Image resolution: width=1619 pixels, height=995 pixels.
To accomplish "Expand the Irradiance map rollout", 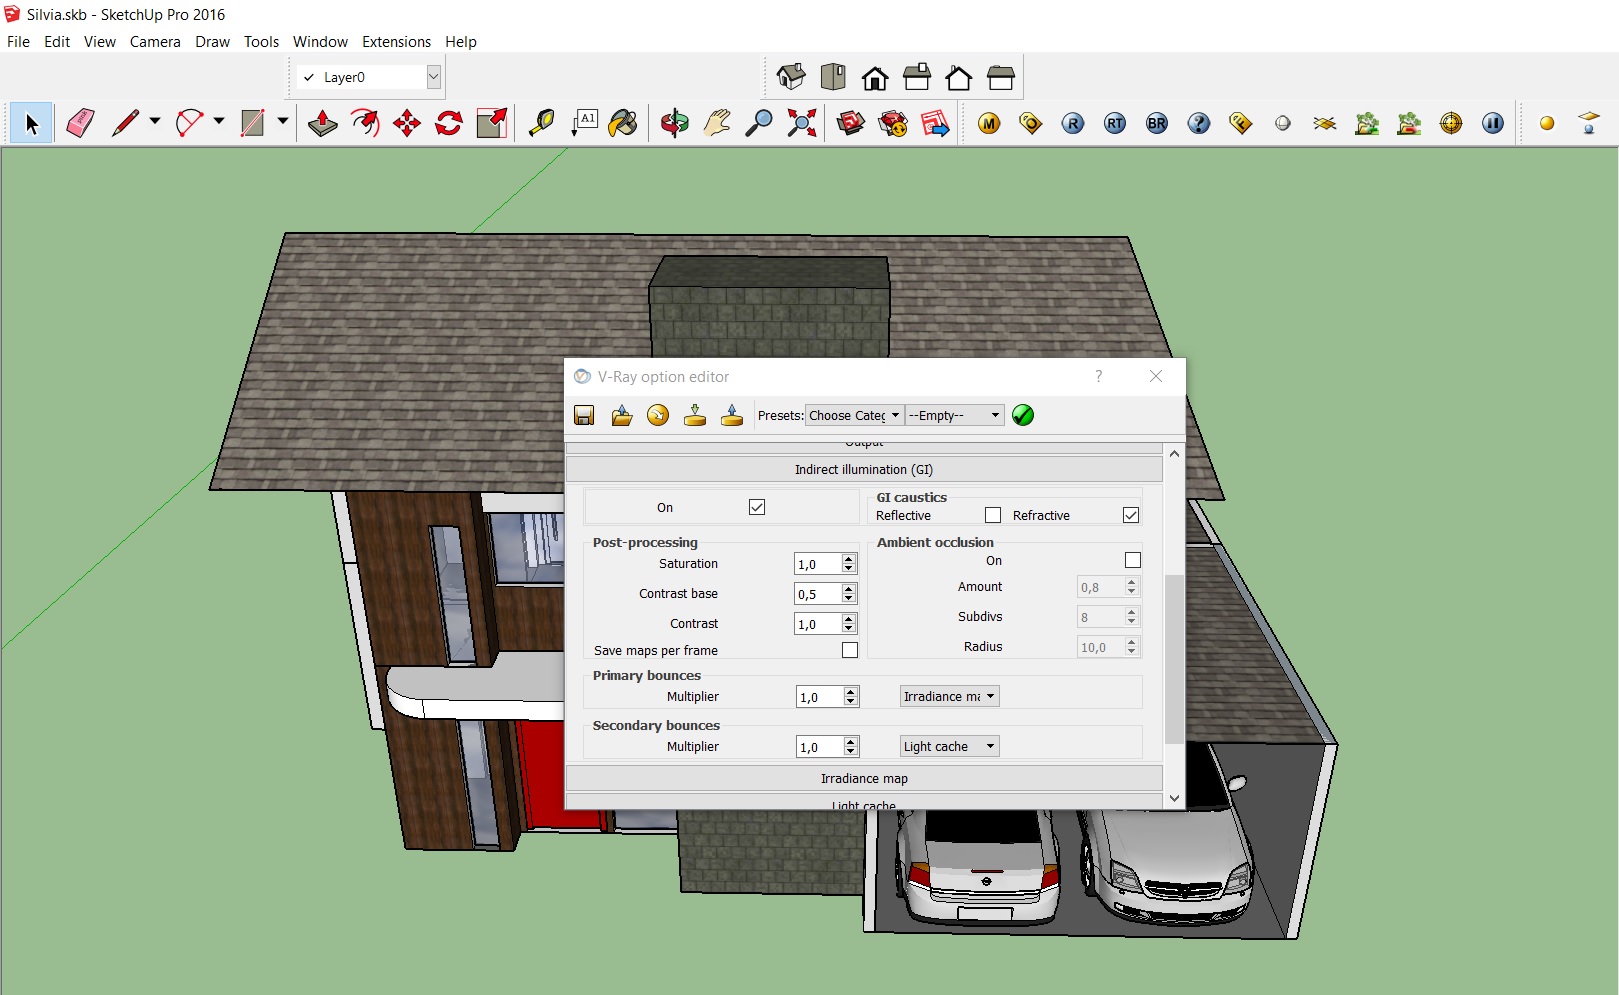I will [864, 778].
